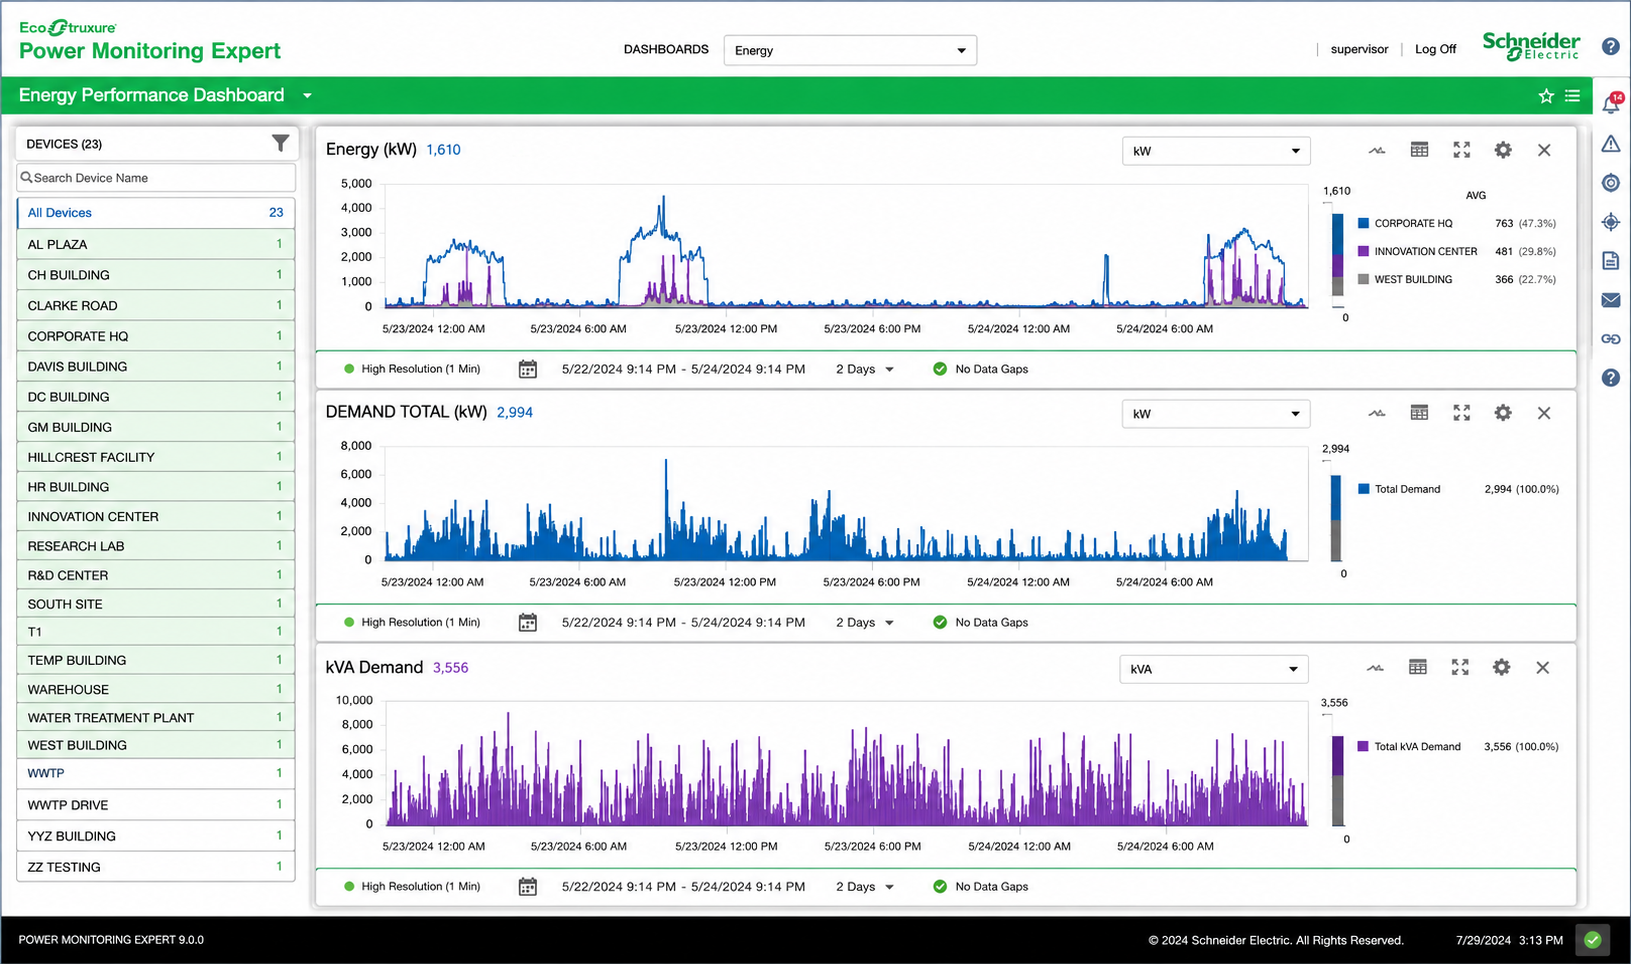Expand Energy Performance Dashboard title menu
Image resolution: width=1631 pixels, height=964 pixels.
(x=307, y=96)
